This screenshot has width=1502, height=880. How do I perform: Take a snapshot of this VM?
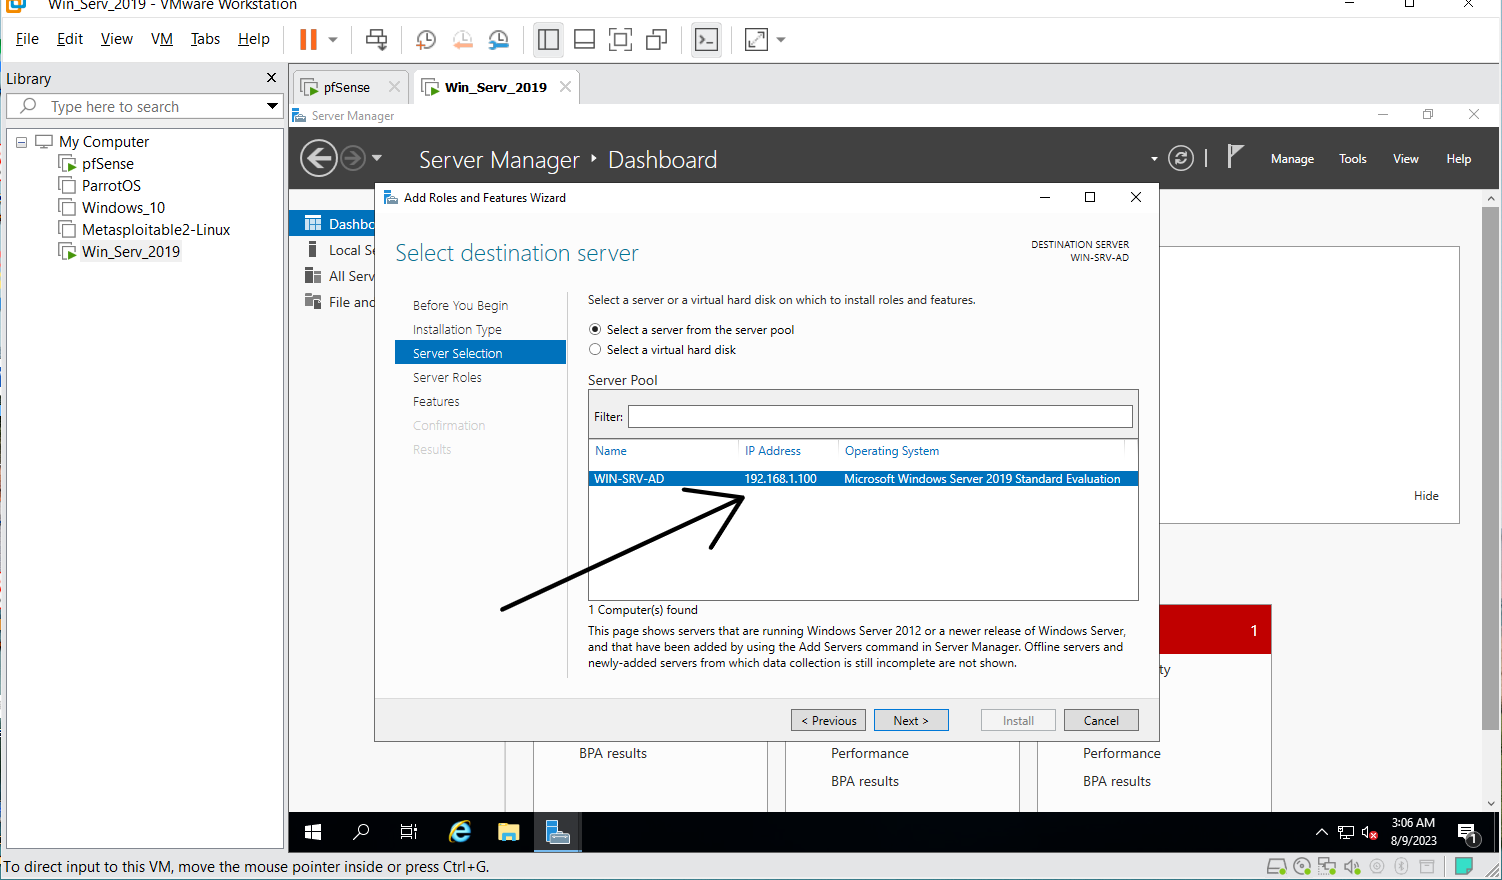coord(426,40)
